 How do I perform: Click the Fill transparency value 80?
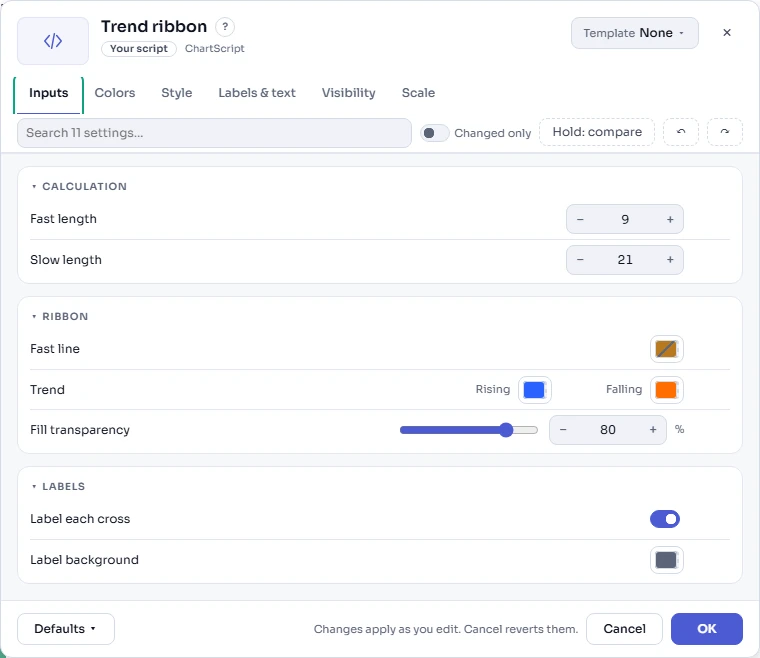[608, 430]
